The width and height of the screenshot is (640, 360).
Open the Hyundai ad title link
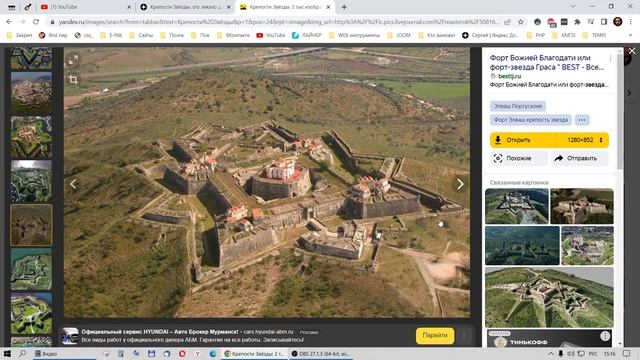[160, 332]
